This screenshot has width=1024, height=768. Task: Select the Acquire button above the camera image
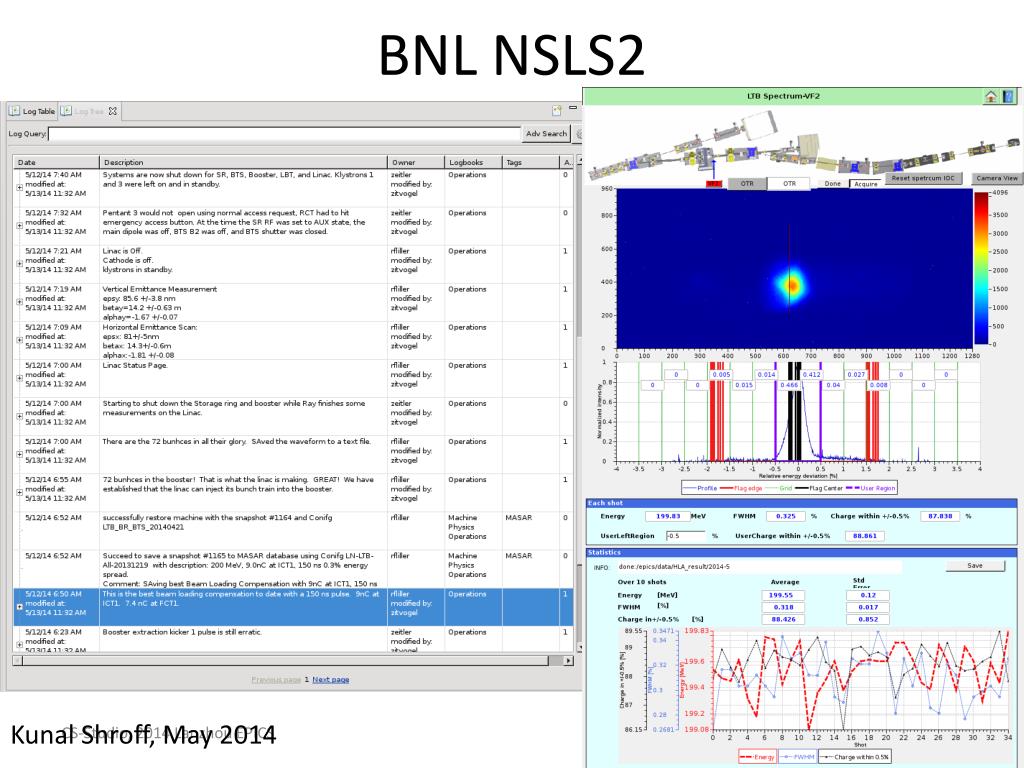click(x=866, y=184)
